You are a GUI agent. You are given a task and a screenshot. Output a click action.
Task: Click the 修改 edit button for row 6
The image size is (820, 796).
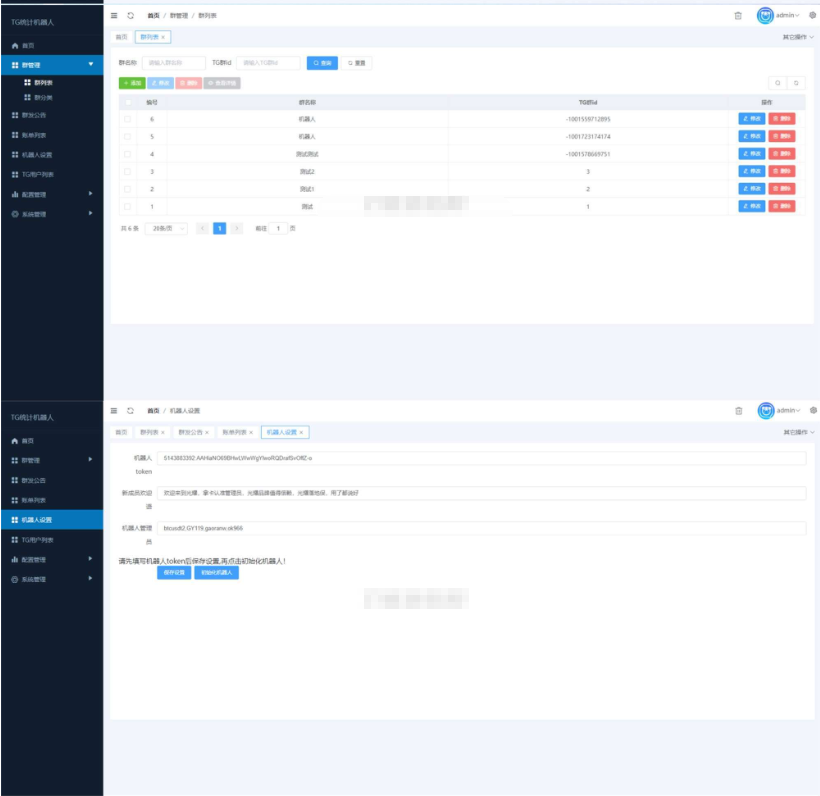(751, 119)
